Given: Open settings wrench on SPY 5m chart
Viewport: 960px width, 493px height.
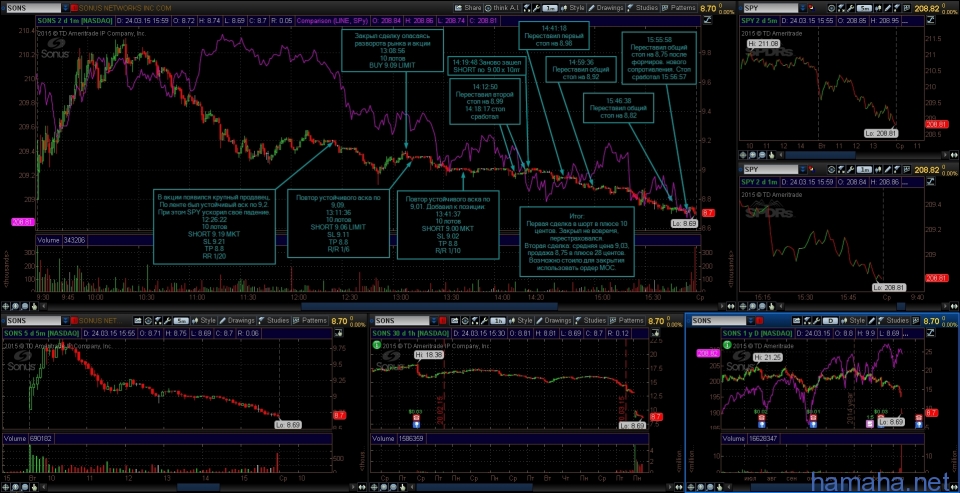Looking at the screenshot, I should click(850, 8).
